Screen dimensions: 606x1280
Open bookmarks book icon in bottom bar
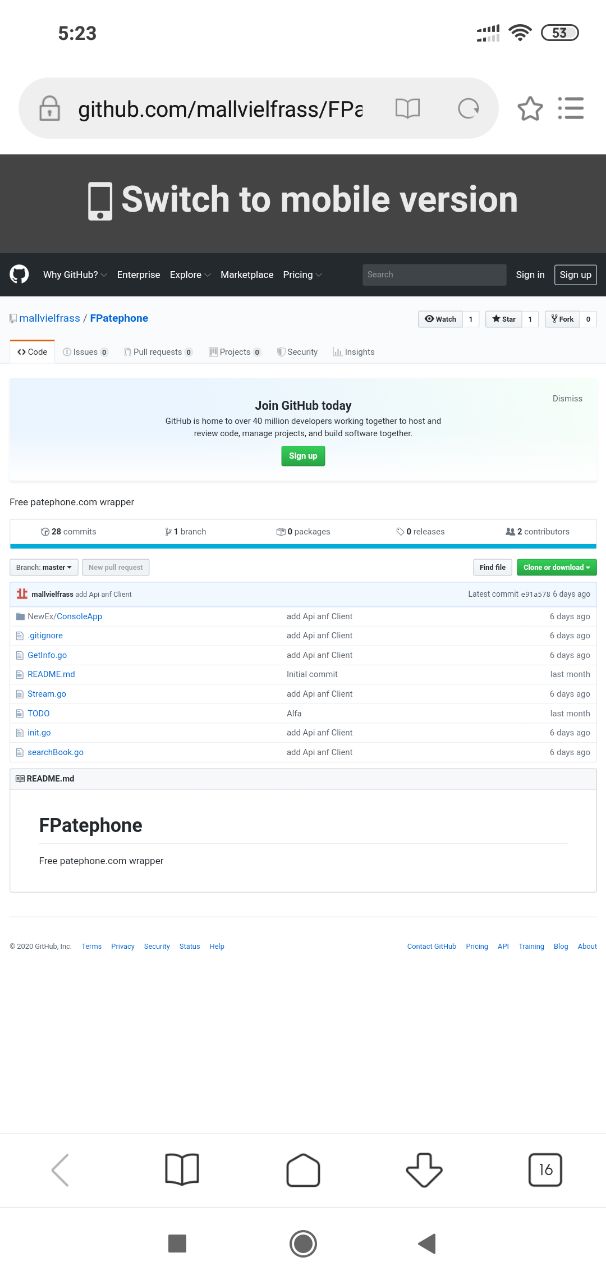[182, 1169]
